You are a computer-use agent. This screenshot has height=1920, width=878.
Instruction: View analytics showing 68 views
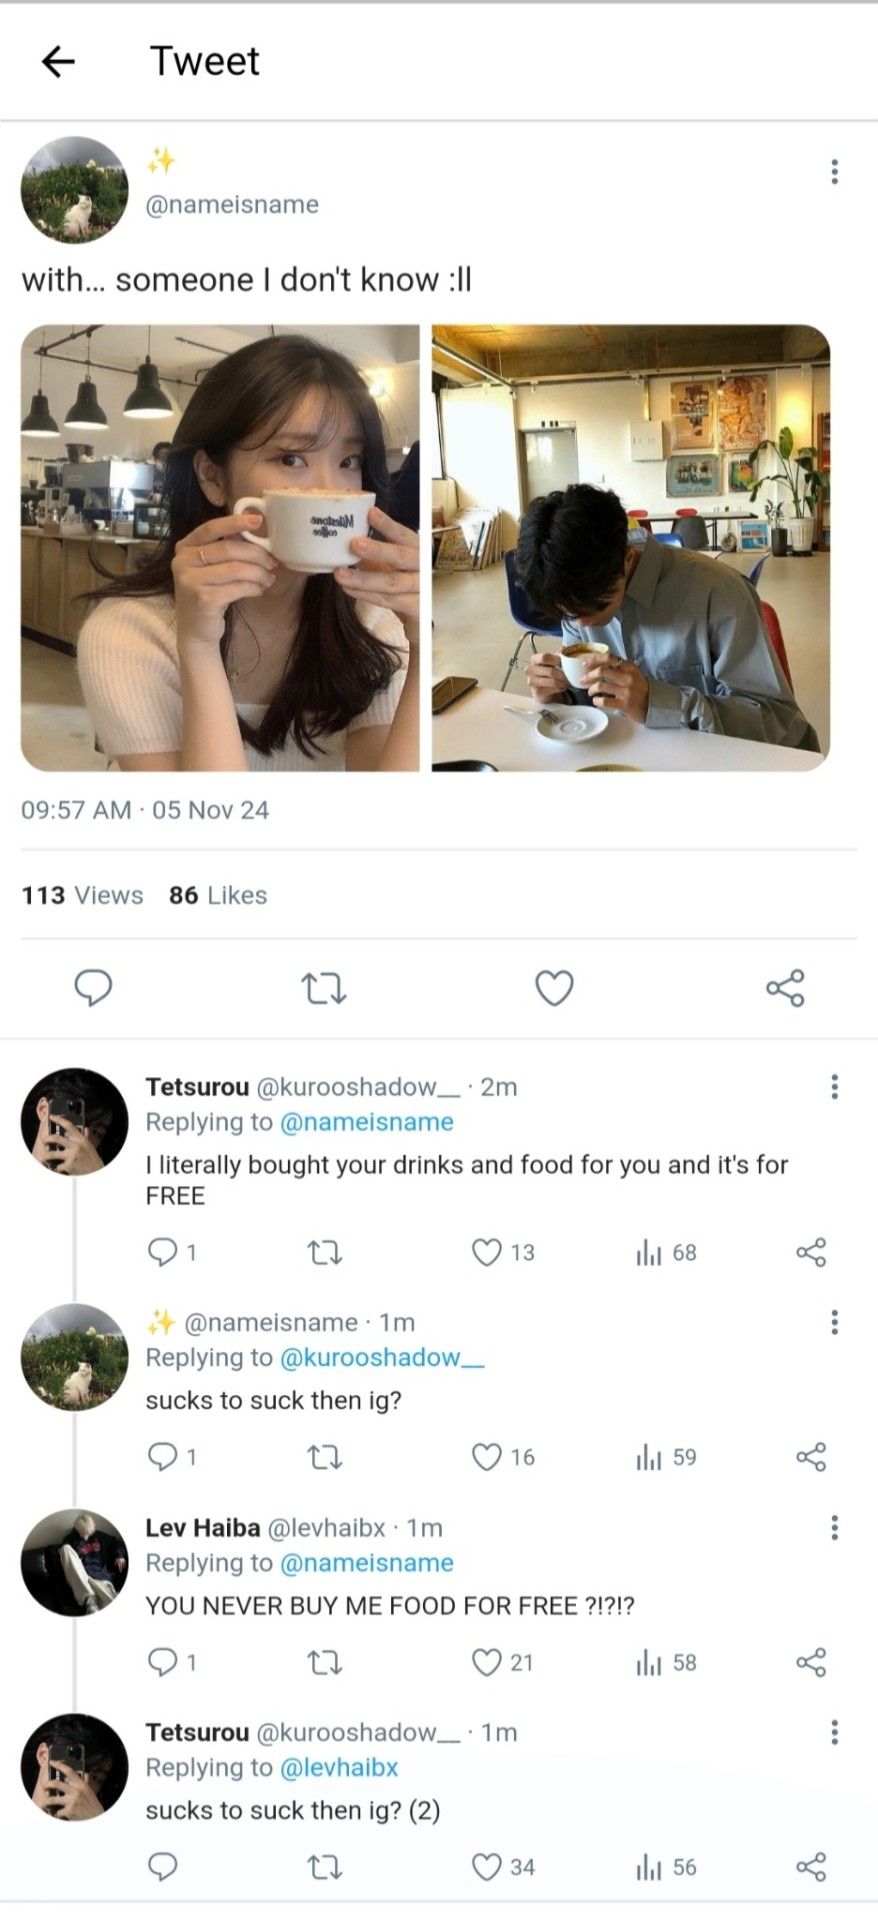(x=666, y=1252)
